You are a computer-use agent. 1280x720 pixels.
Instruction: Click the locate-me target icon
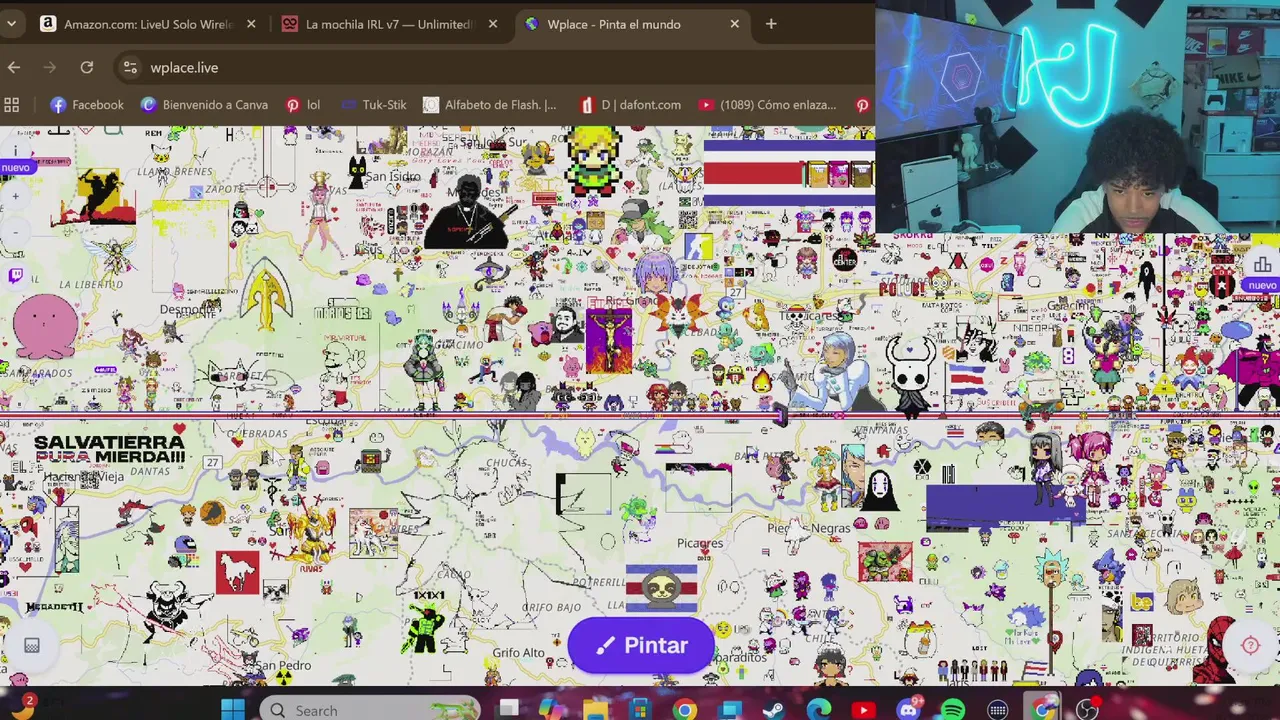coord(1250,645)
